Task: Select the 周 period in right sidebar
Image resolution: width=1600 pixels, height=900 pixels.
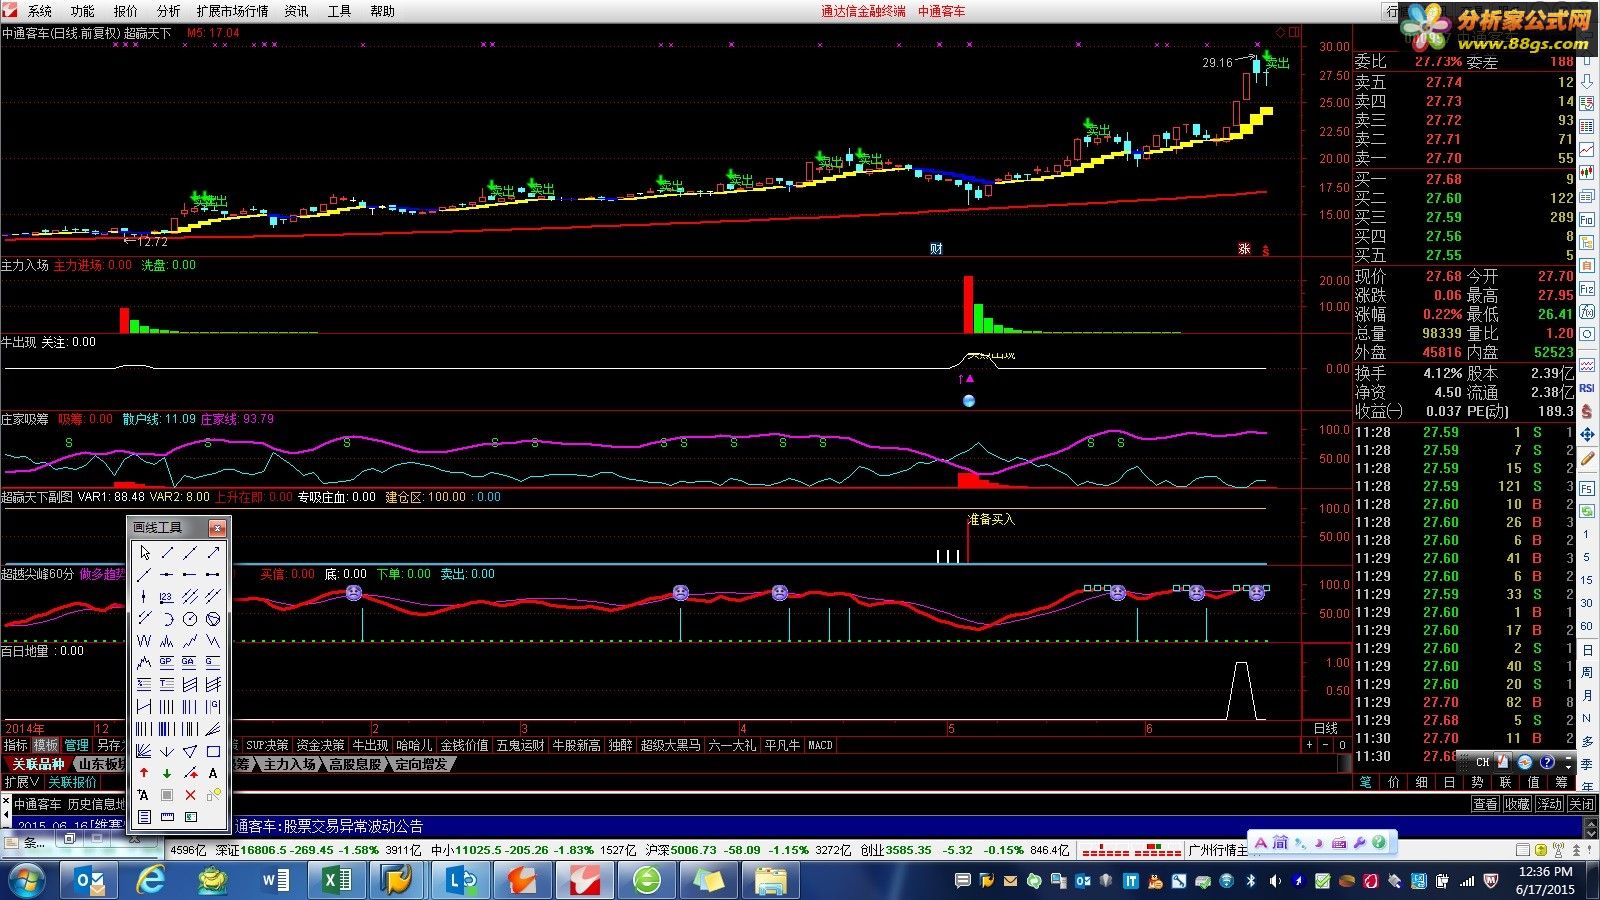Action: point(1587,673)
